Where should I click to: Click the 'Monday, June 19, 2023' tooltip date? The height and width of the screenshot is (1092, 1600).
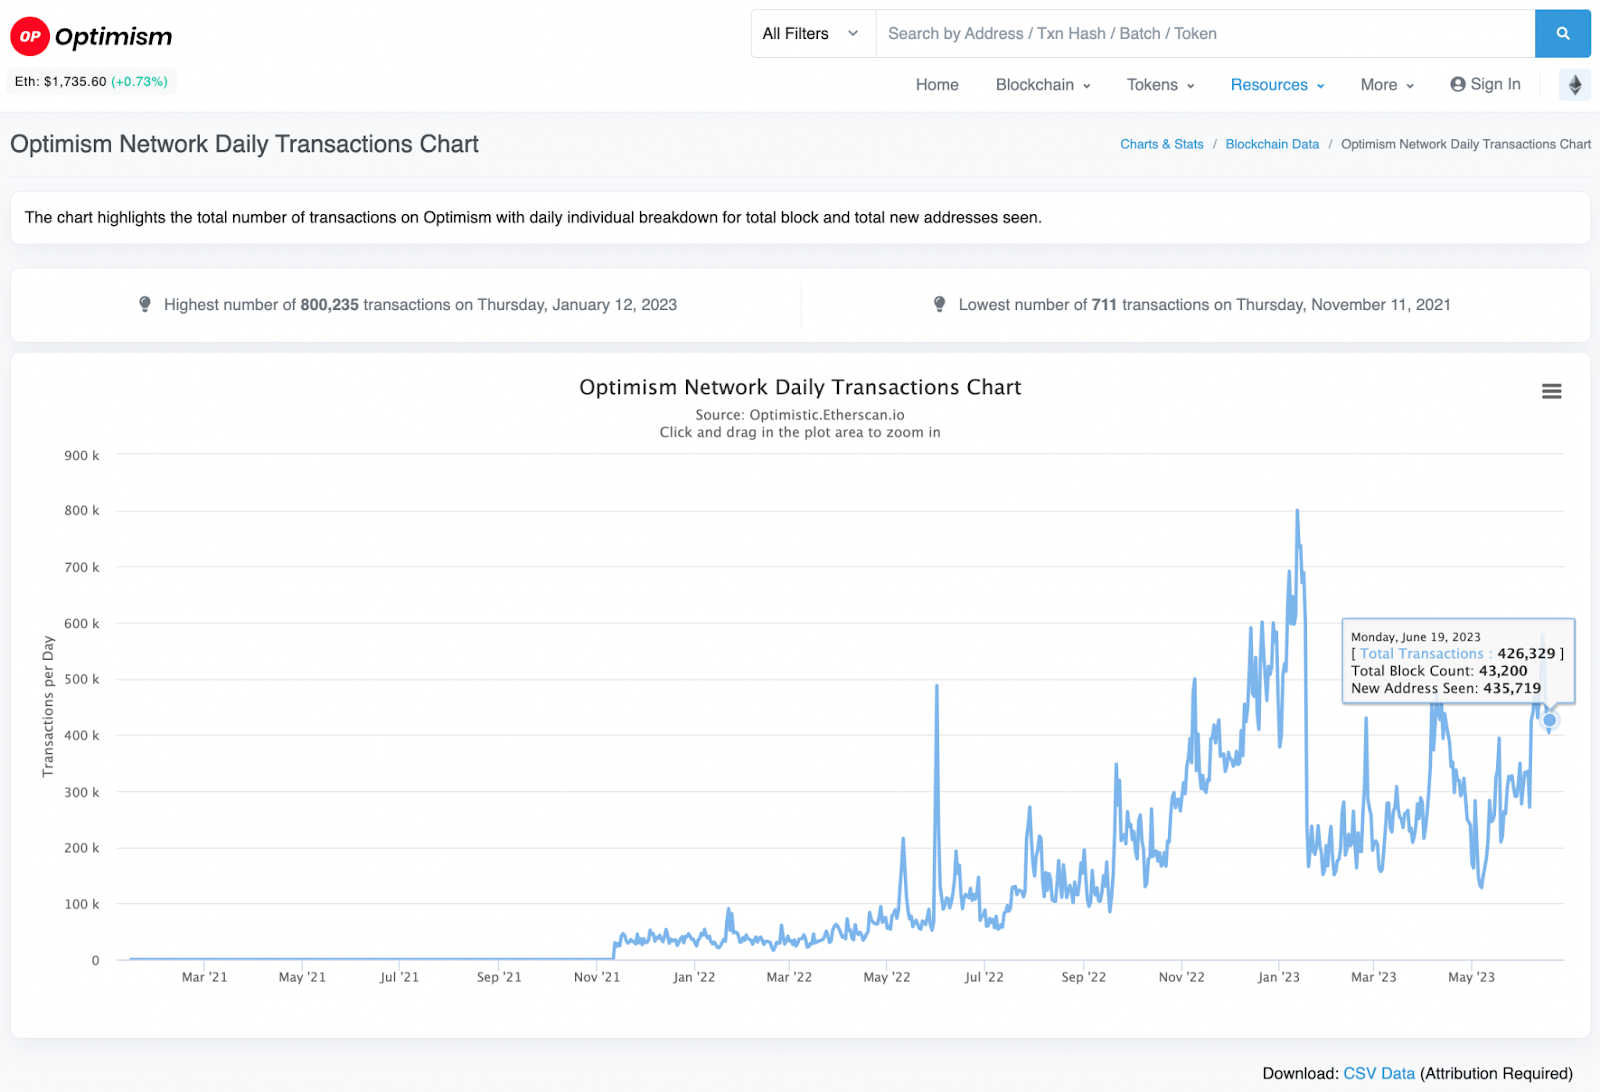pos(1416,637)
